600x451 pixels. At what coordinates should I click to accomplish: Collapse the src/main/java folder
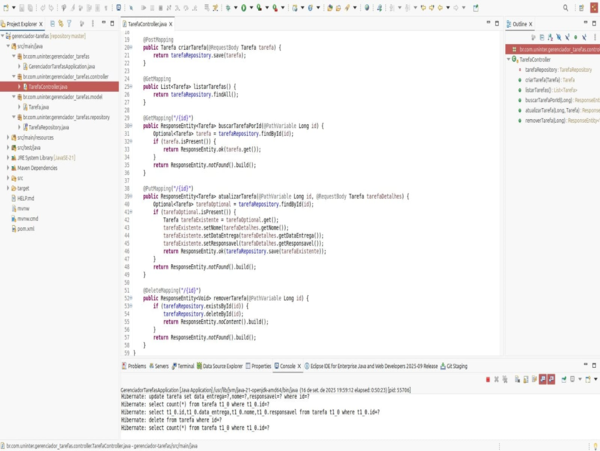(10, 44)
